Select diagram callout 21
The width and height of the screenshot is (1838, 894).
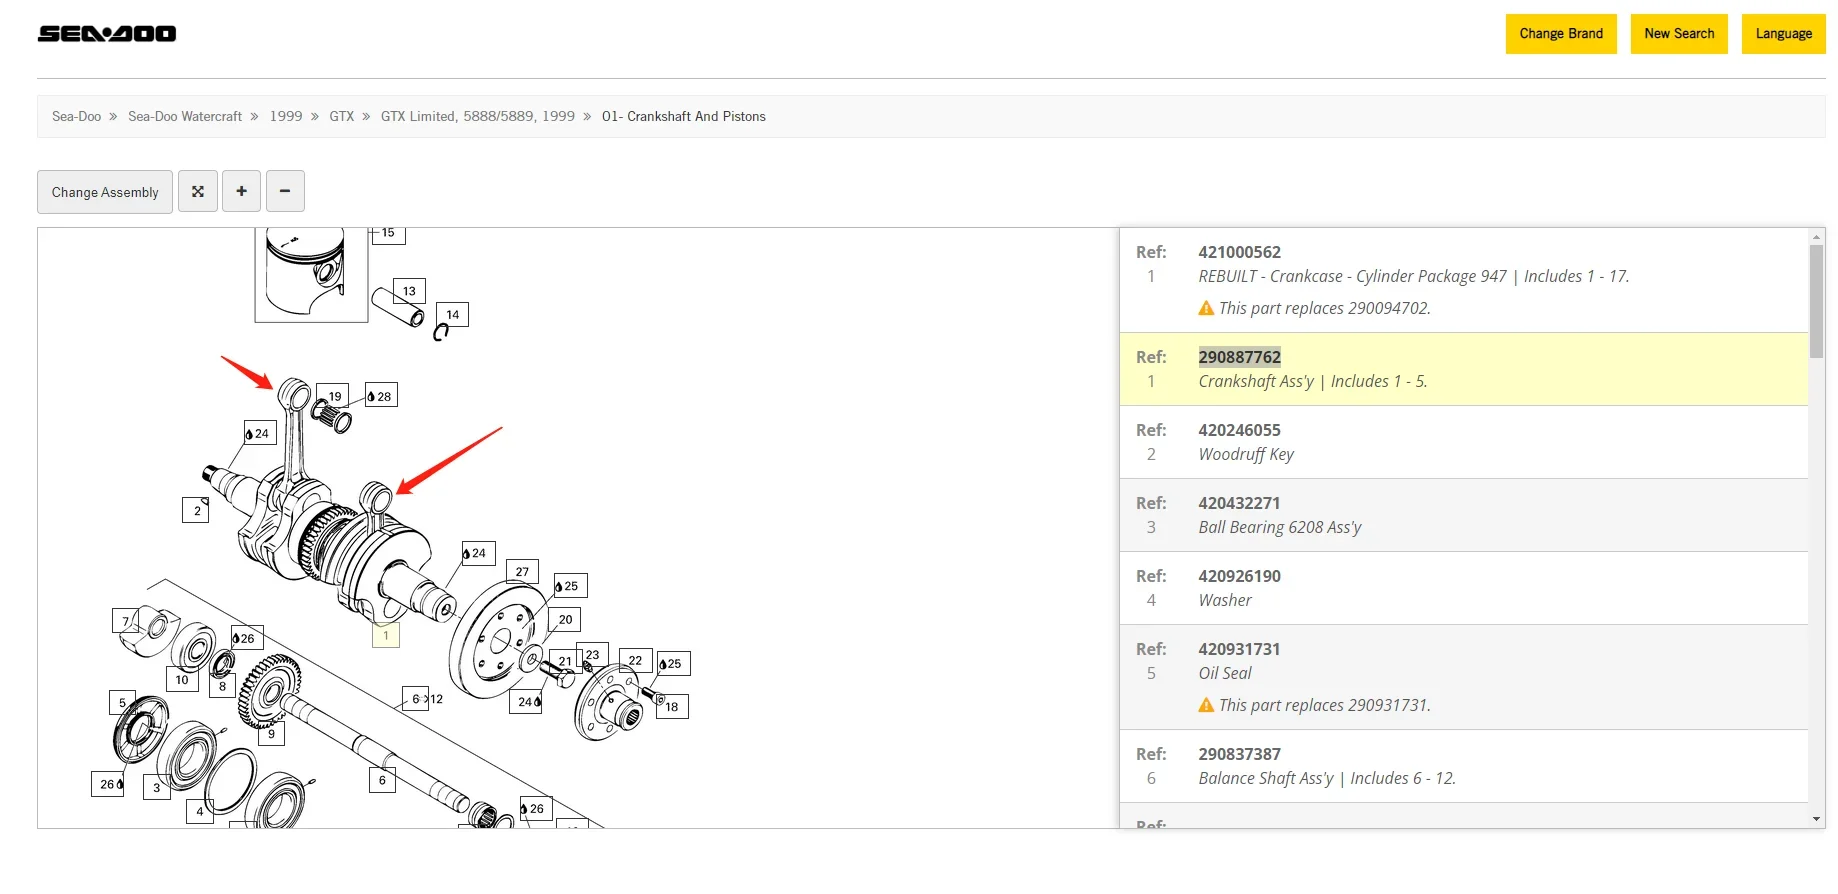[x=565, y=661]
